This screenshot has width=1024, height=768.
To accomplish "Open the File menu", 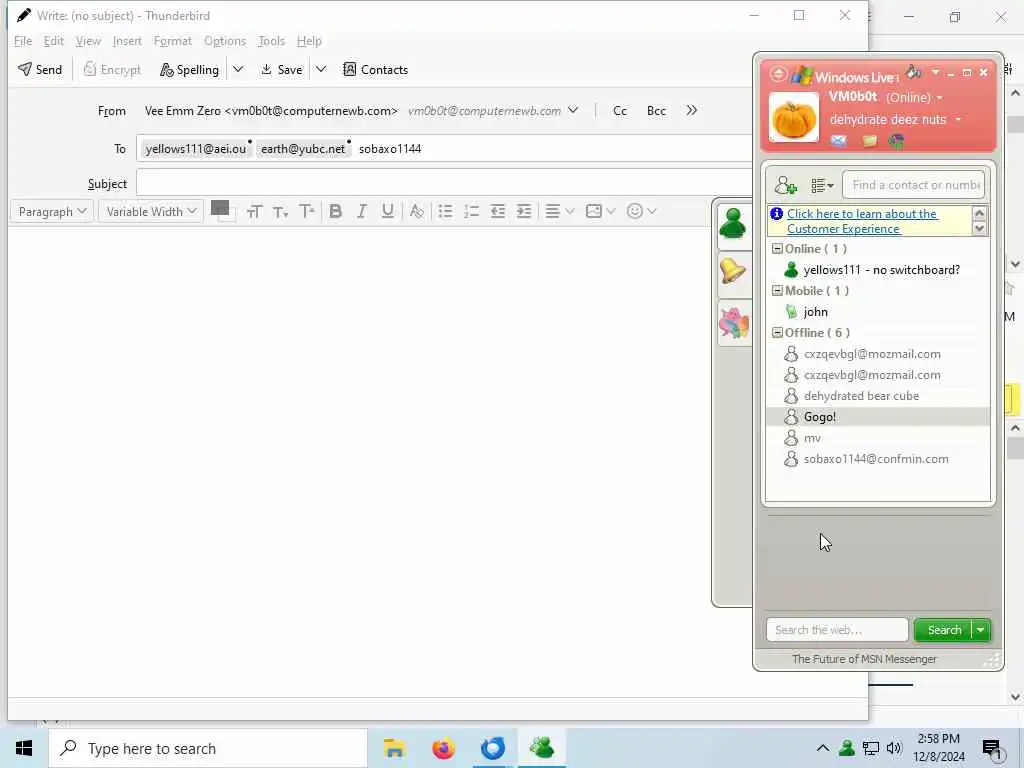I will (x=23, y=40).
